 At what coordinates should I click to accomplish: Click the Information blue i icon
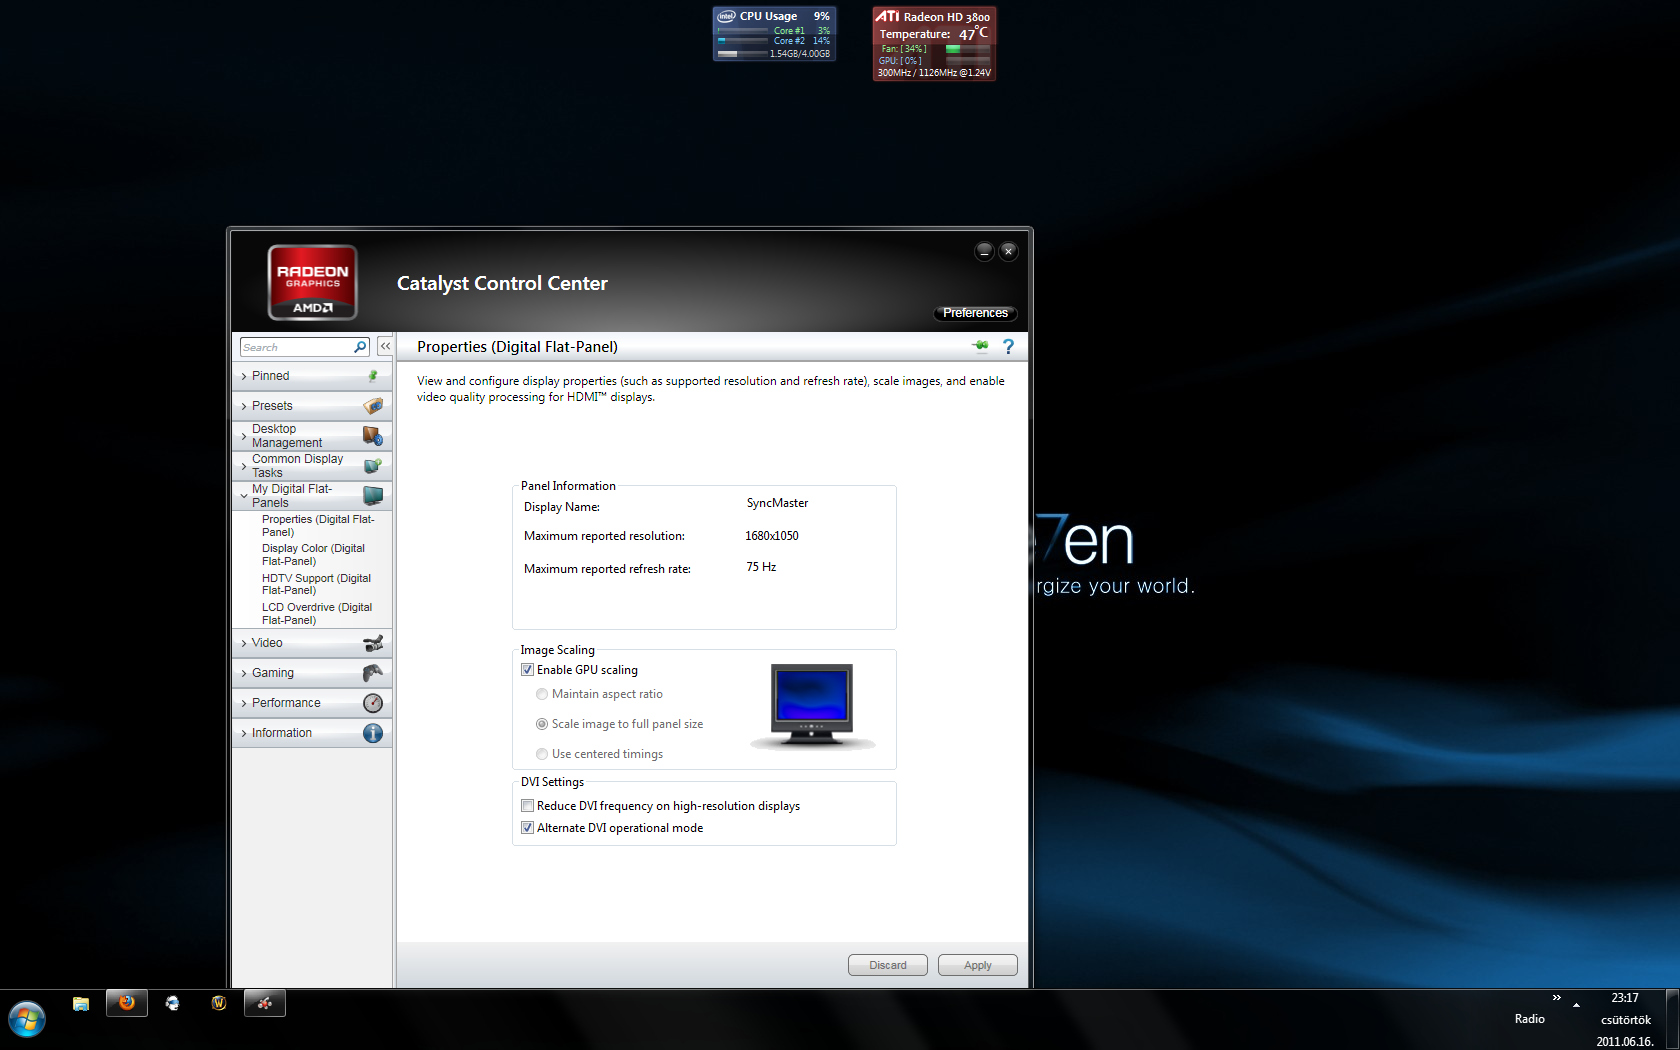tap(373, 733)
